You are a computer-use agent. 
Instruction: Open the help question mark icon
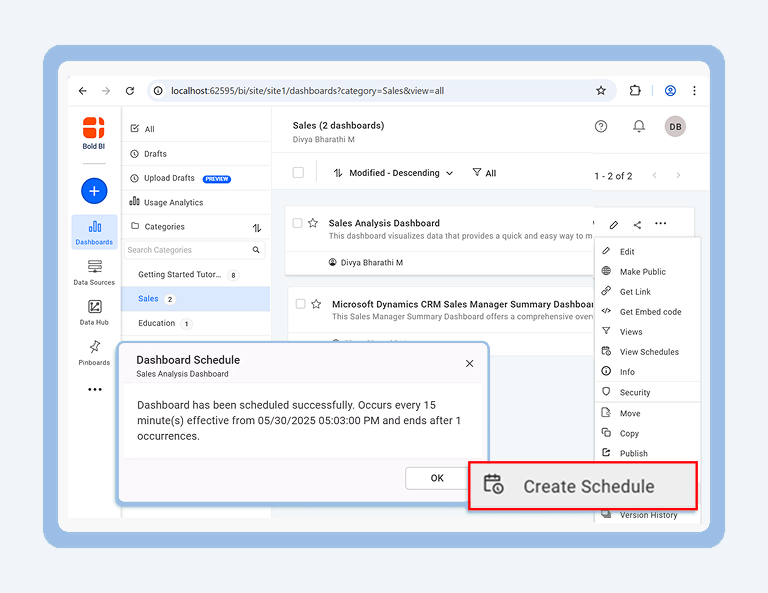pyautogui.click(x=601, y=126)
